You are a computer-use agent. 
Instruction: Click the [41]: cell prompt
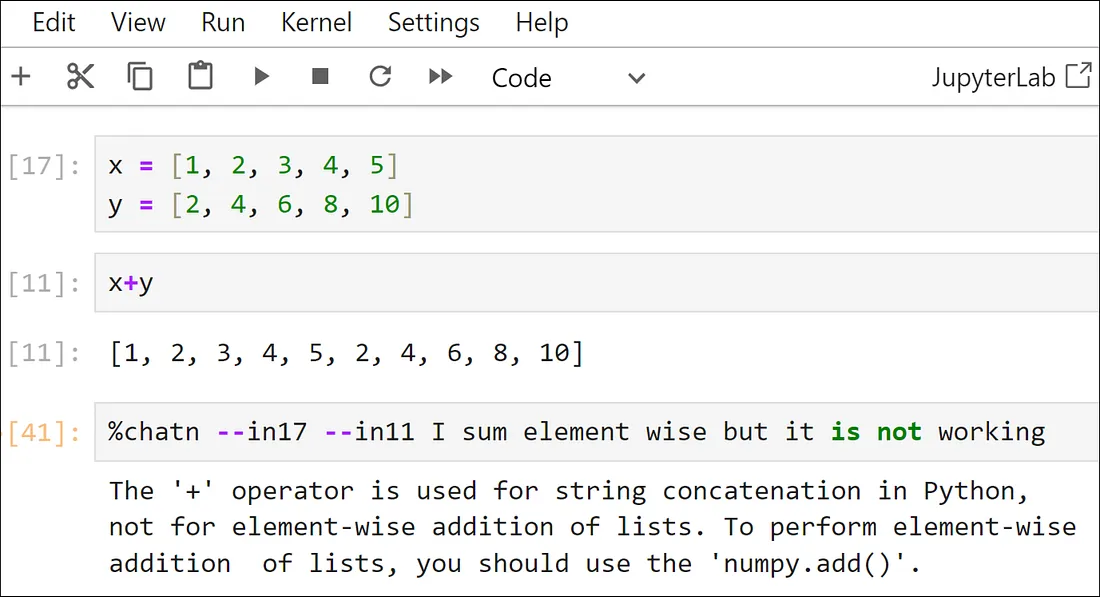44,432
